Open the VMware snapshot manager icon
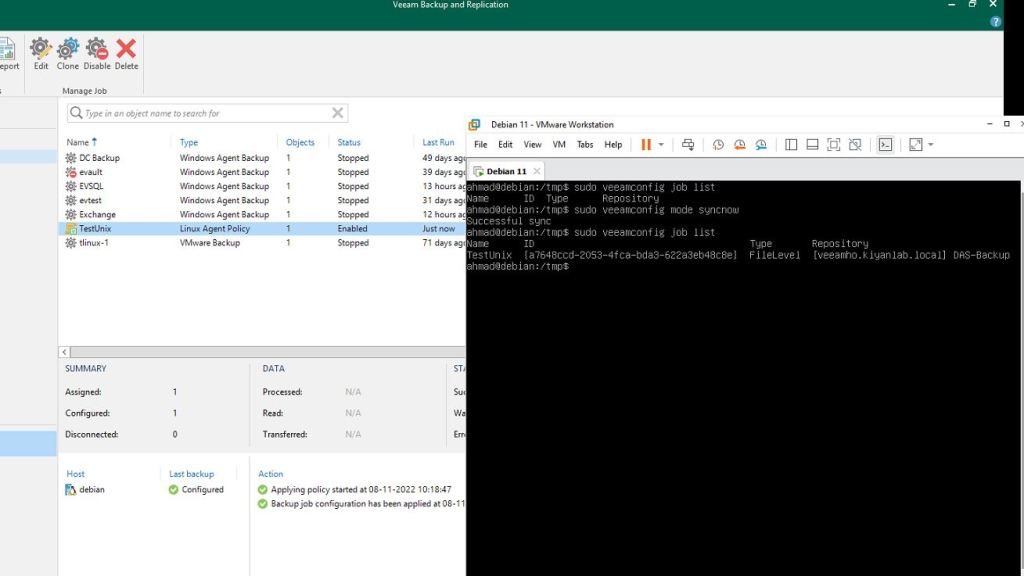The width and height of the screenshot is (1024, 576). pos(762,145)
